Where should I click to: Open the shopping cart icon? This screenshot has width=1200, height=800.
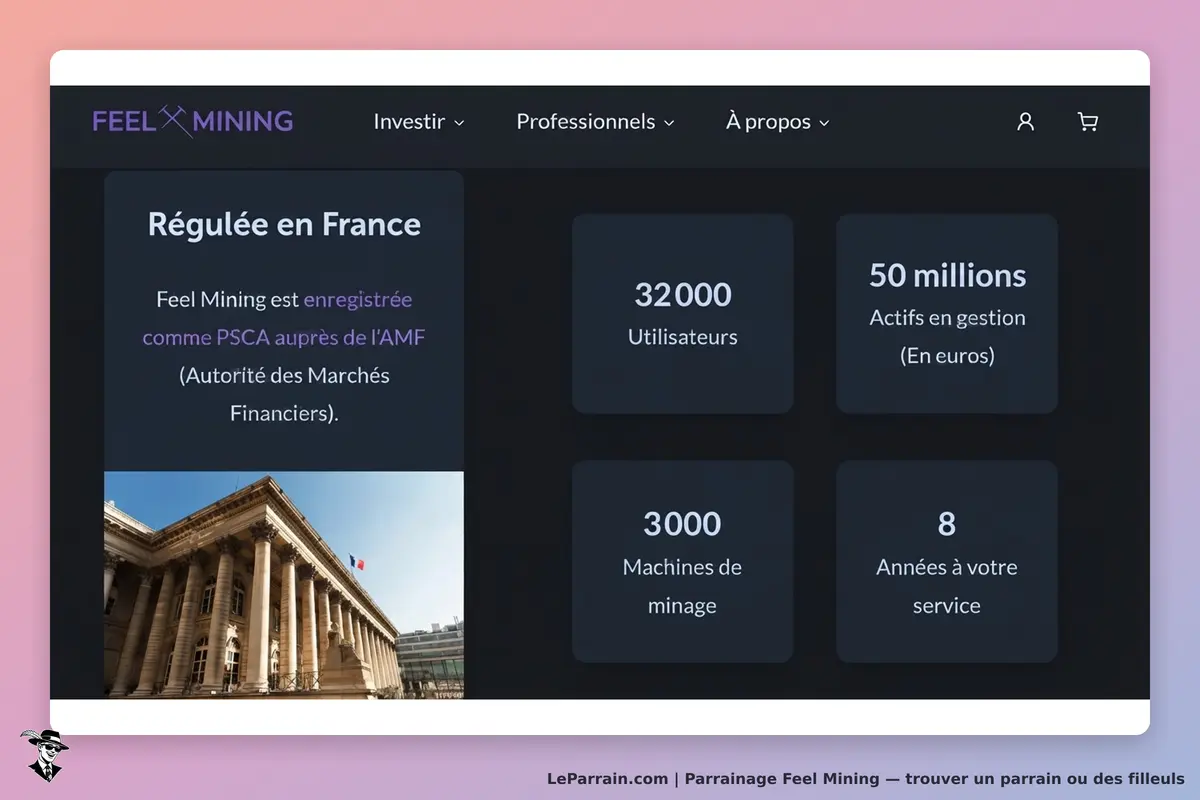1088,122
